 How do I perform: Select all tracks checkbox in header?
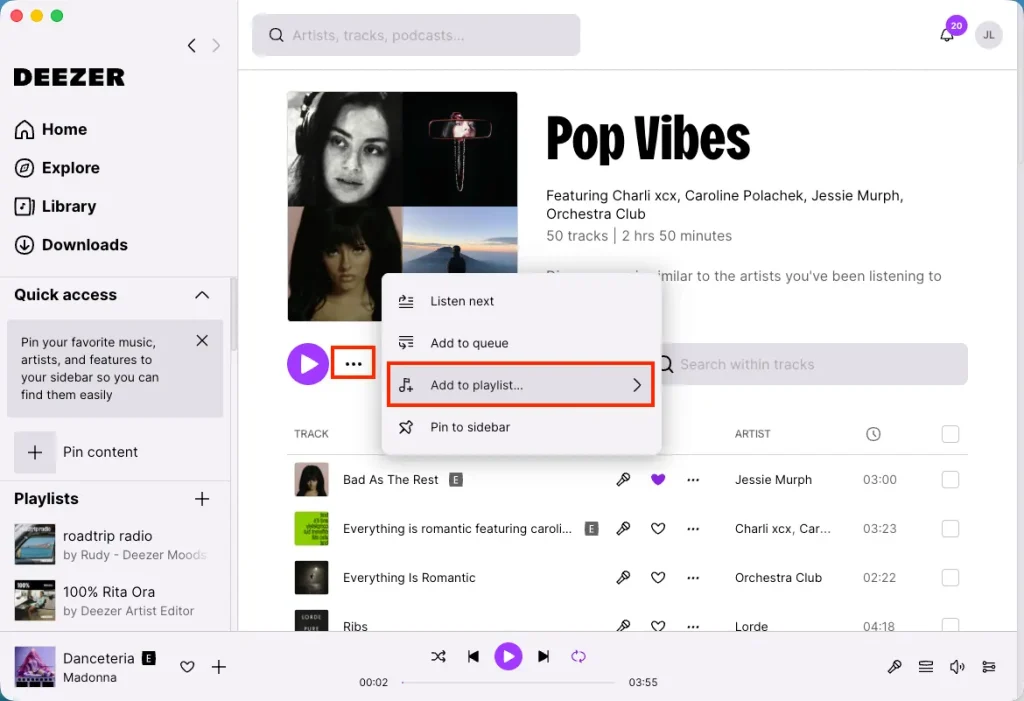click(950, 434)
